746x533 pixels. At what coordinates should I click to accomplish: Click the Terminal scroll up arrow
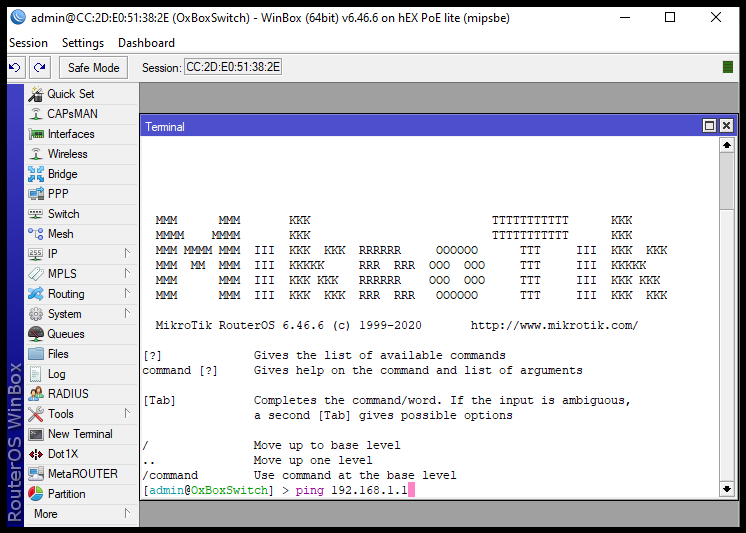tap(726, 145)
